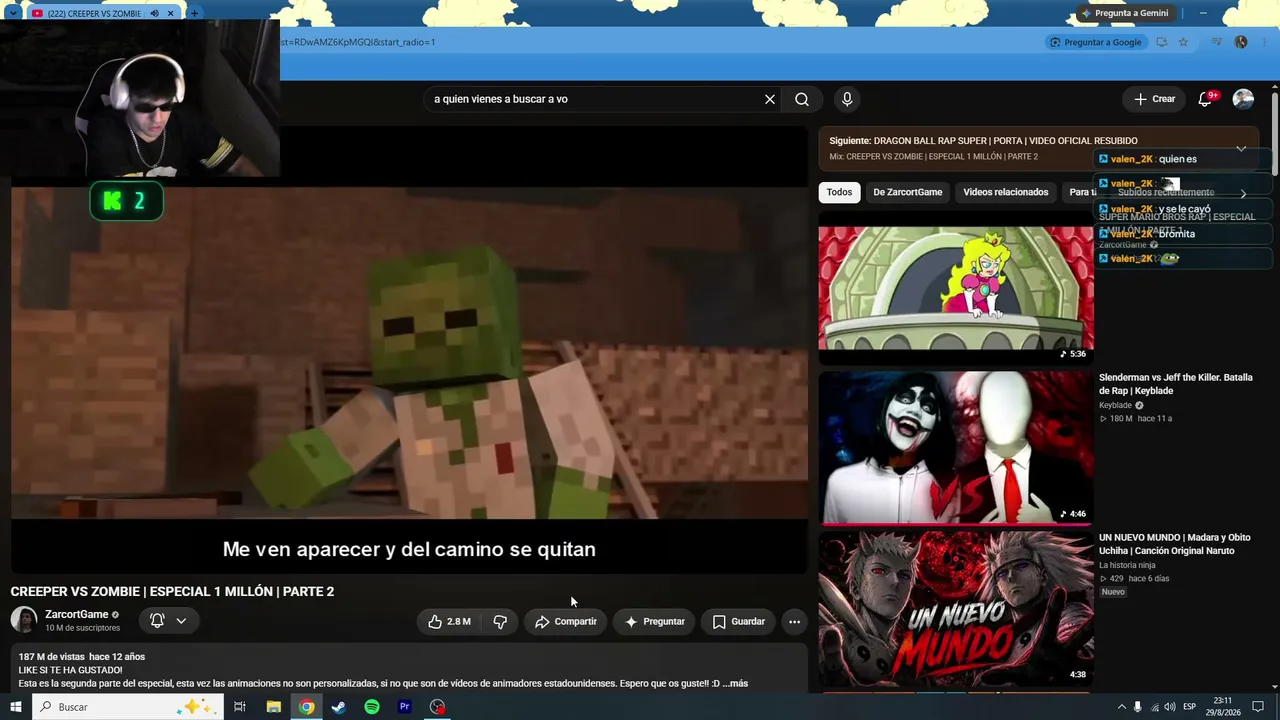Viewport: 1280px width, 720px height.
Task: Clear the YouTube search box text
Action: click(x=770, y=99)
